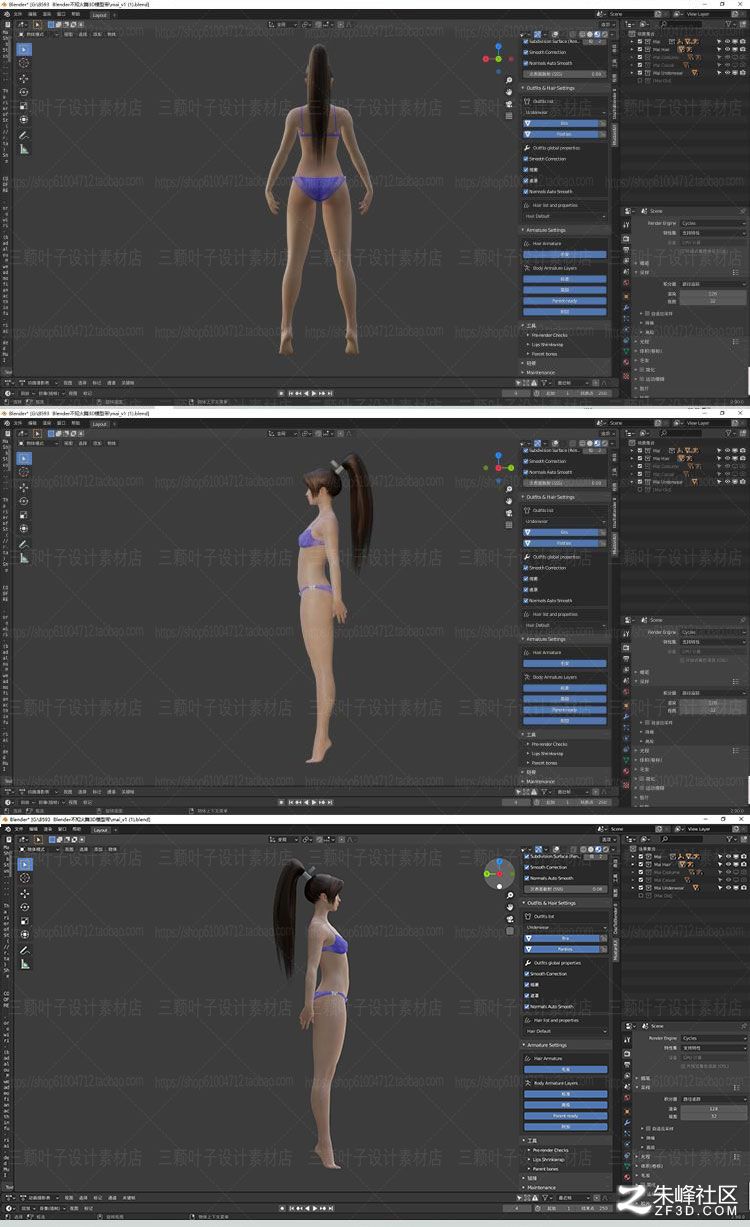Pick the Cursor tool in top screenshot
Screen dimensions: 750x1227
(24, 63)
